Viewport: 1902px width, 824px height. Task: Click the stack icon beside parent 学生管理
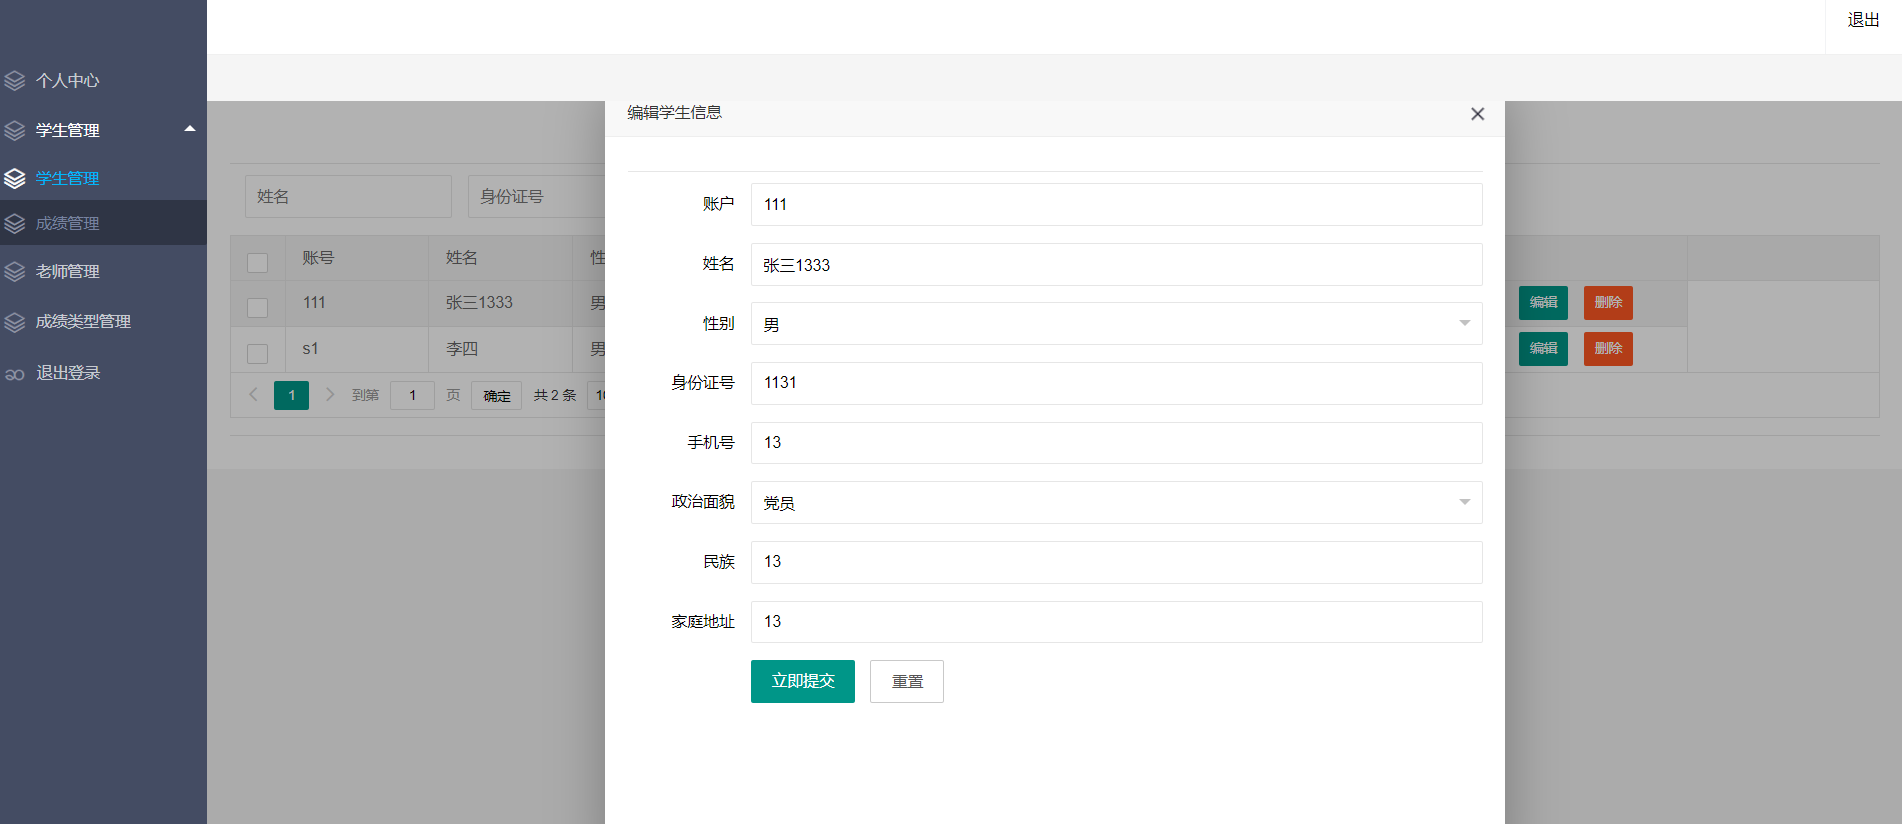pyautogui.click(x=15, y=130)
